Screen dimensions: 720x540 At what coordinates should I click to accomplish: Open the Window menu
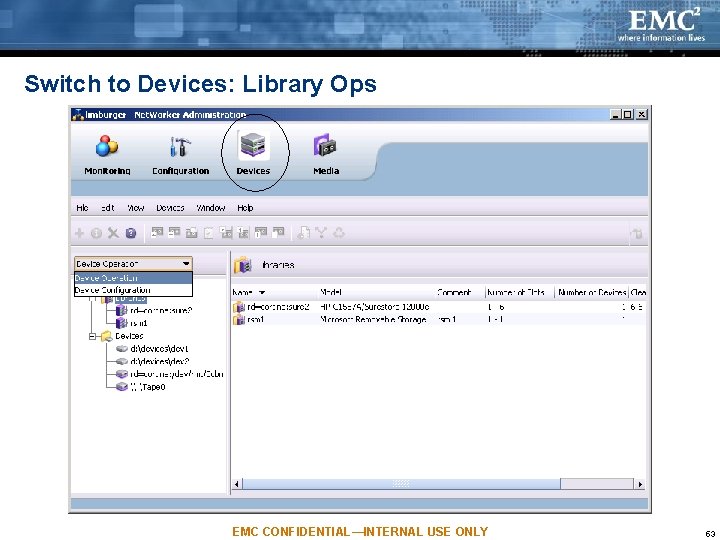211,208
